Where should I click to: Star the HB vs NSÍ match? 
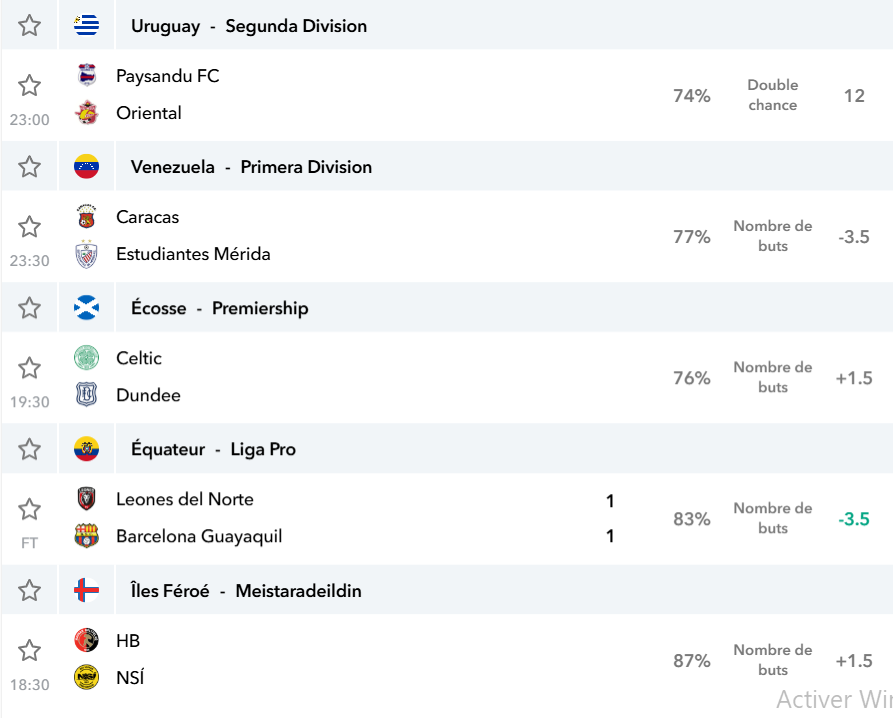coord(29,650)
